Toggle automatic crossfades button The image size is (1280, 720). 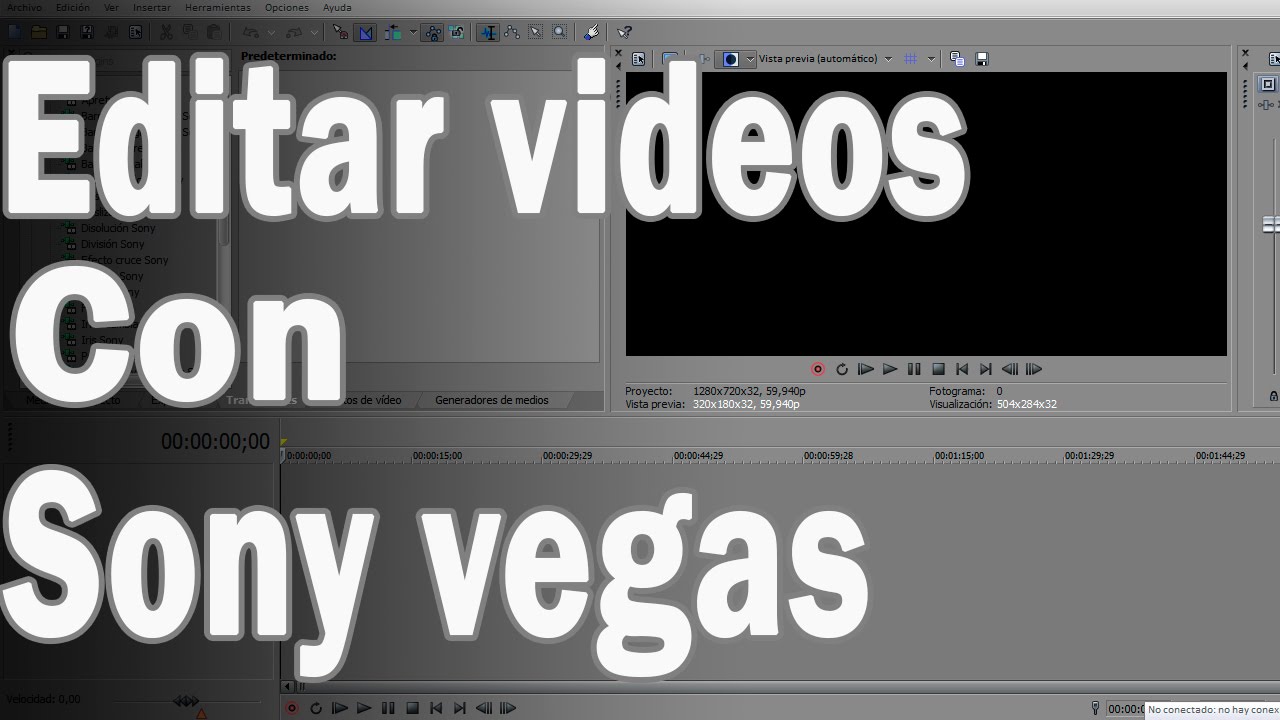pos(365,32)
